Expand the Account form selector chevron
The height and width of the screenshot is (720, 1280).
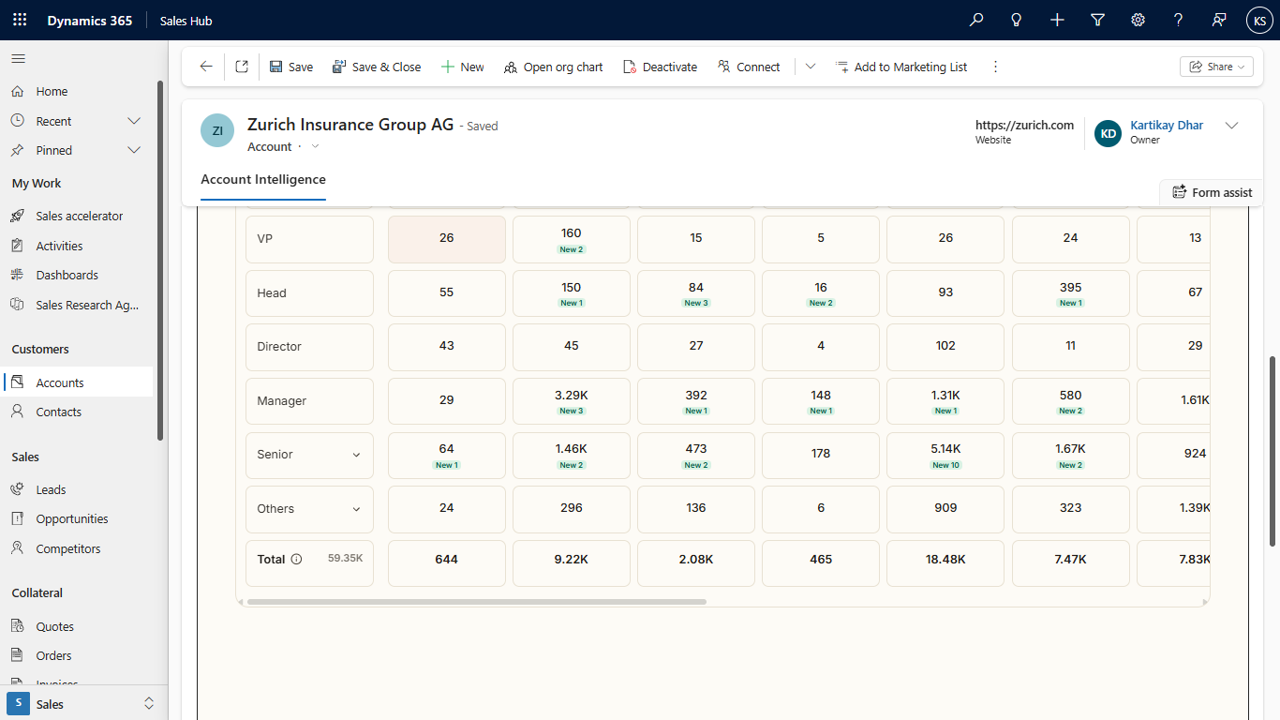315,147
